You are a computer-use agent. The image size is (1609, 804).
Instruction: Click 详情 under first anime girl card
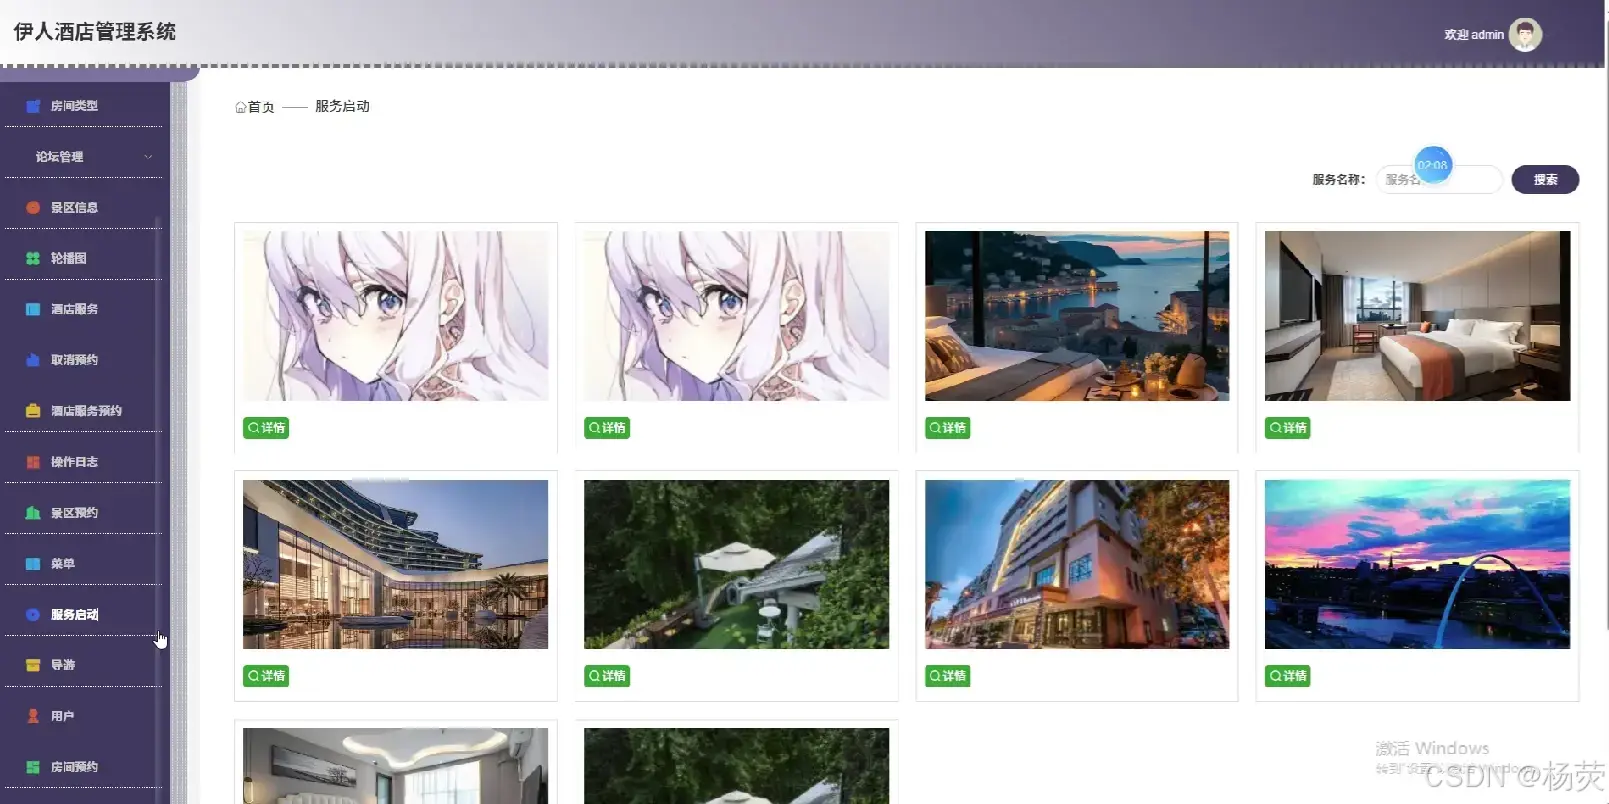tap(266, 428)
